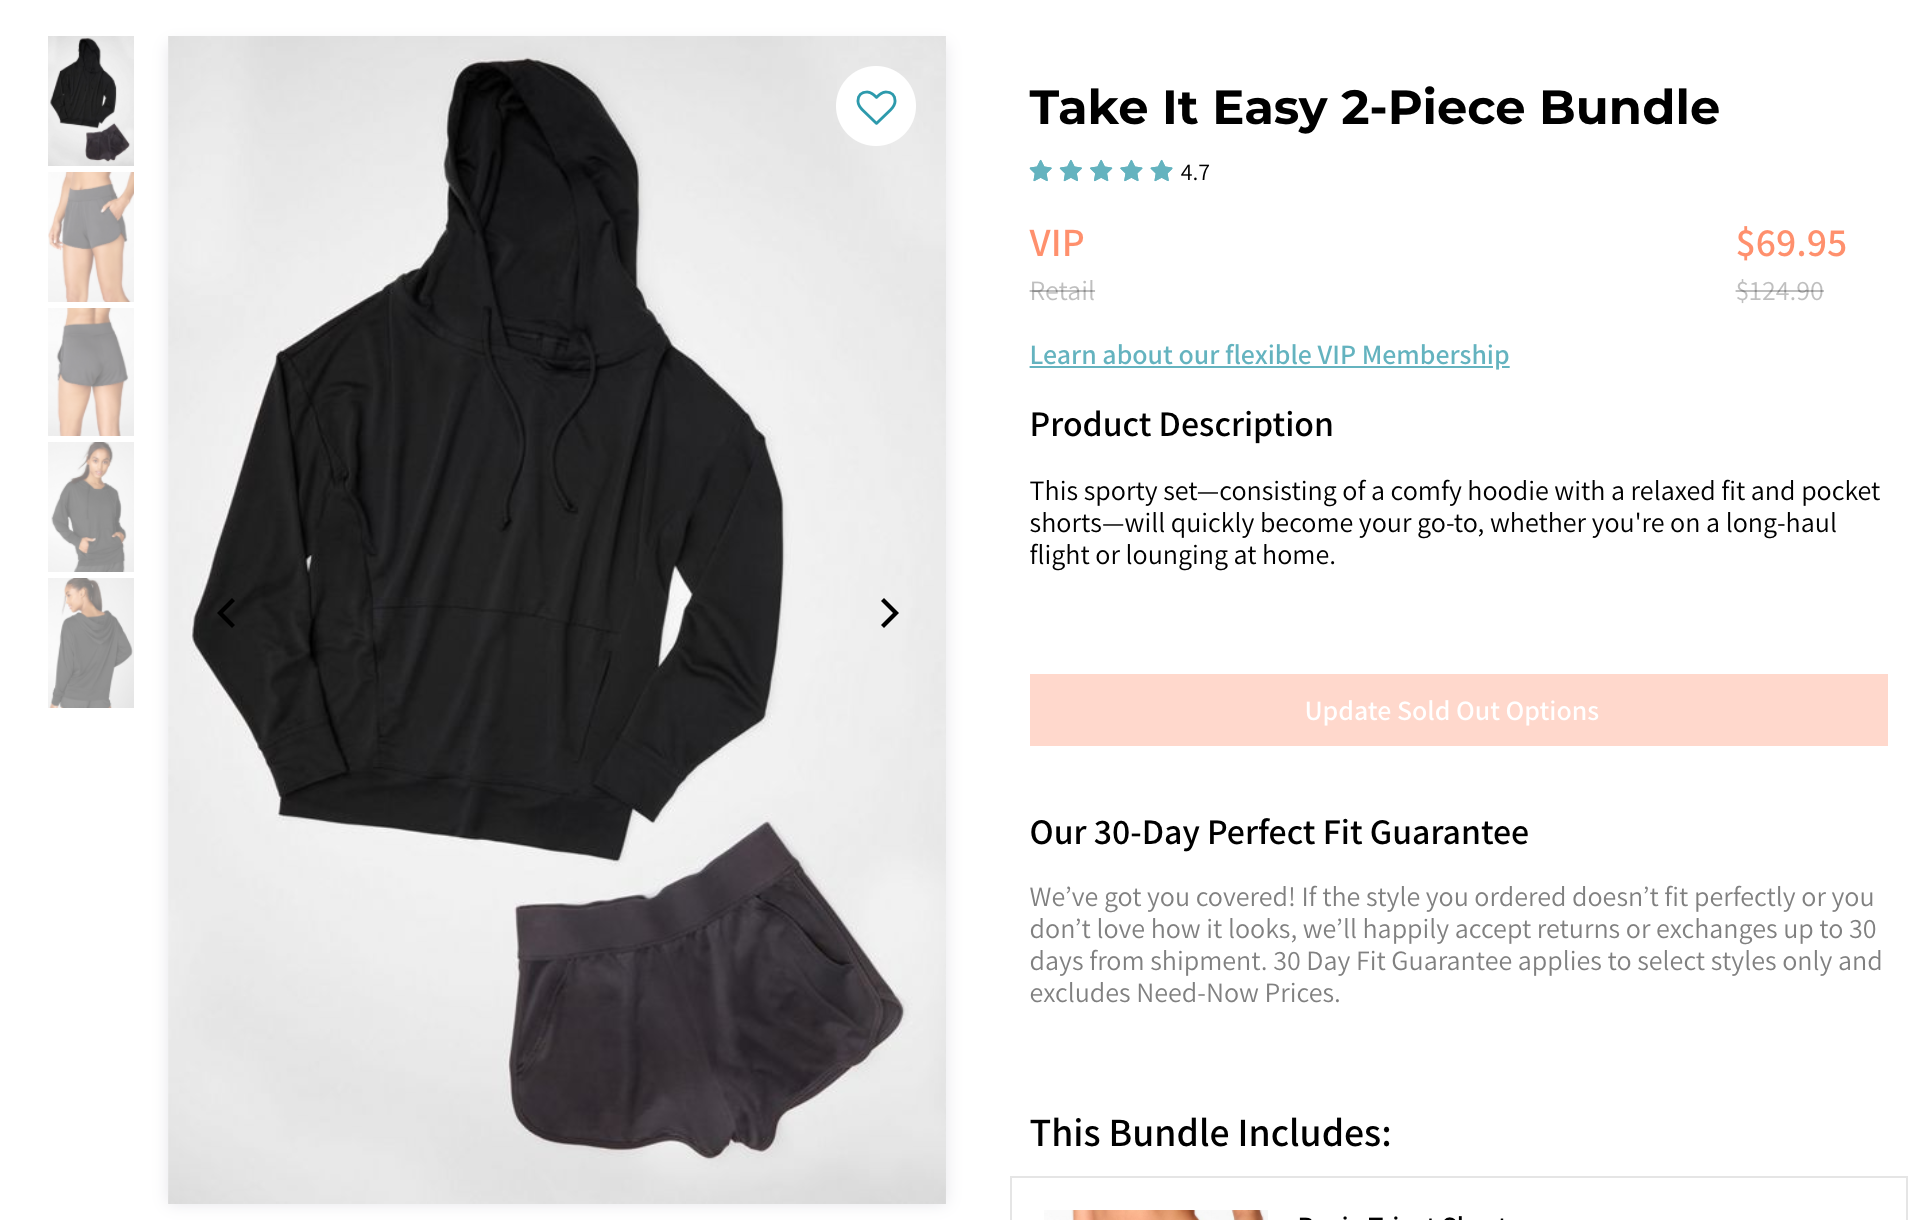The image size is (1916, 1220).
Task: Select the first star in rating
Action: [1041, 171]
